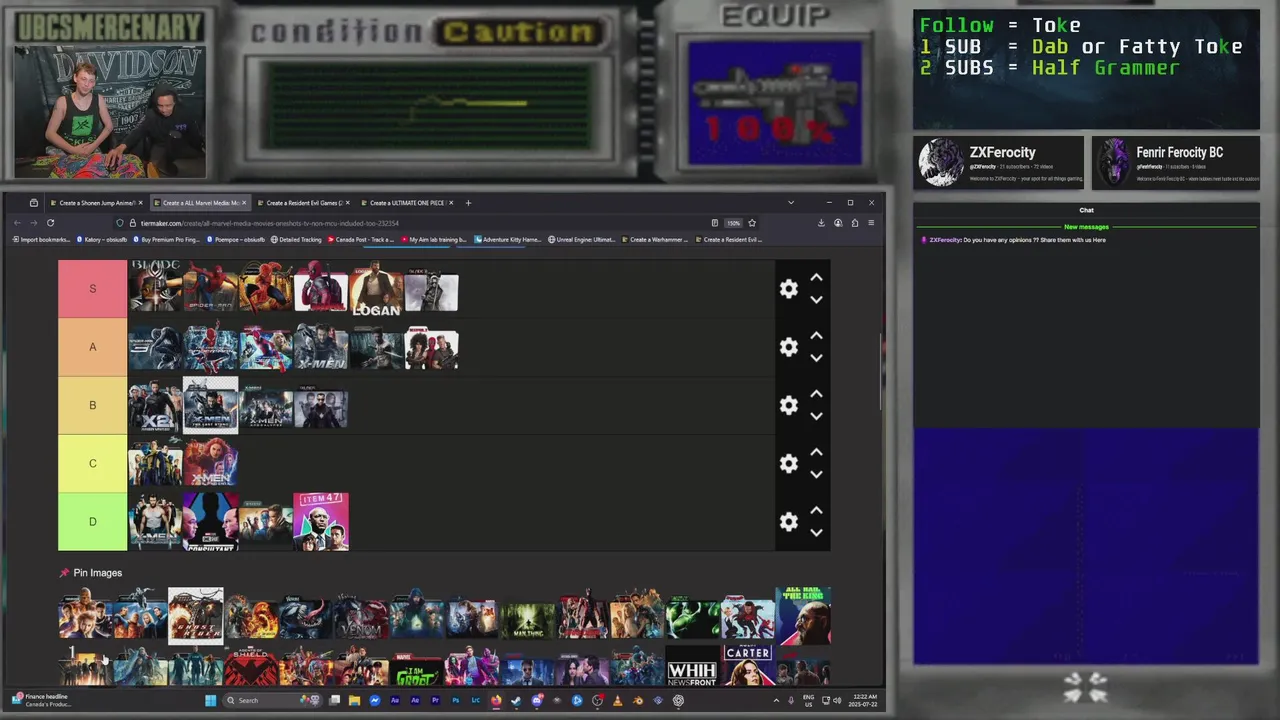
Task: Open Firefox account icon in toolbar
Action: click(838, 223)
